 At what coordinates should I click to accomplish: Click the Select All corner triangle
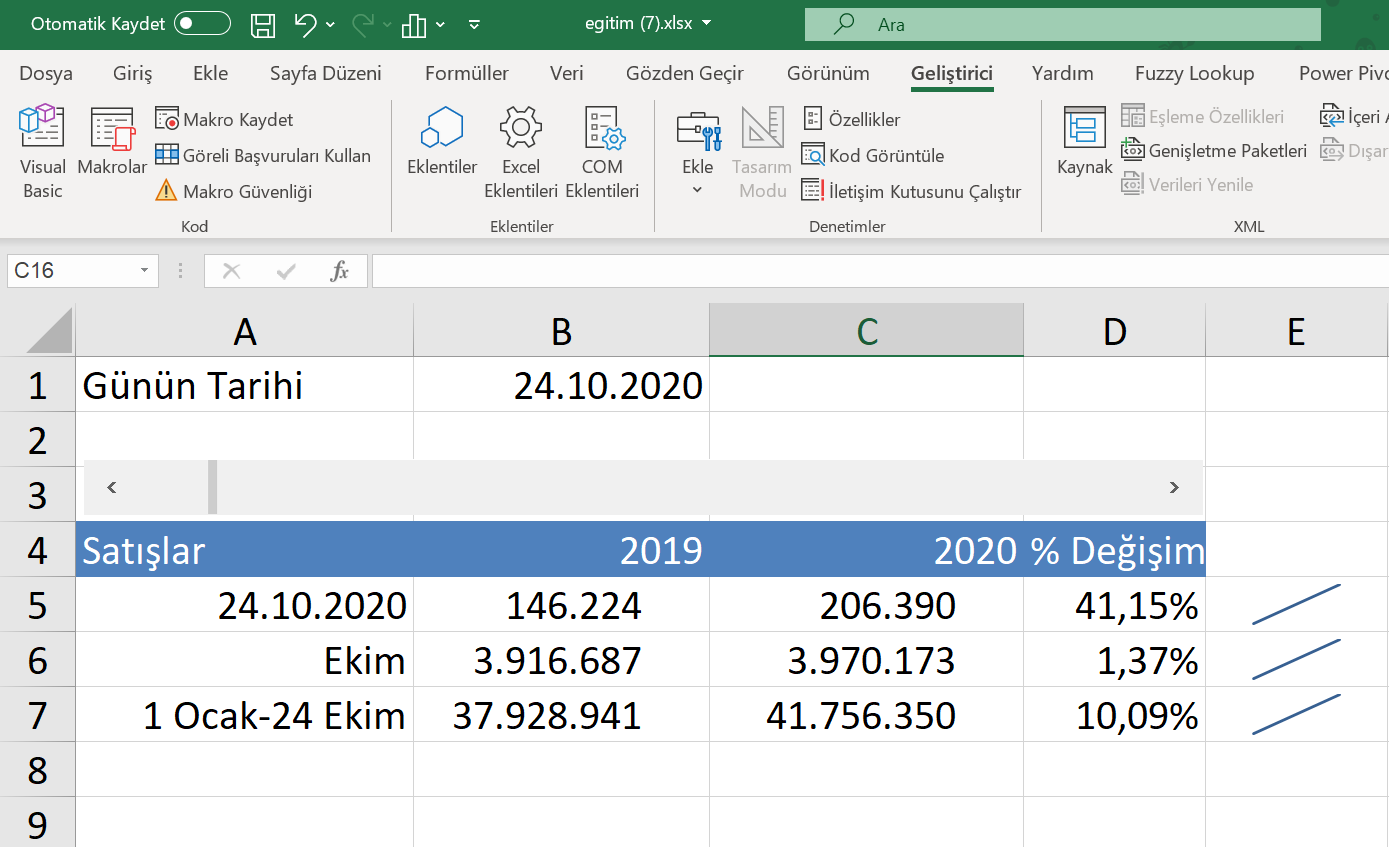(50, 331)
